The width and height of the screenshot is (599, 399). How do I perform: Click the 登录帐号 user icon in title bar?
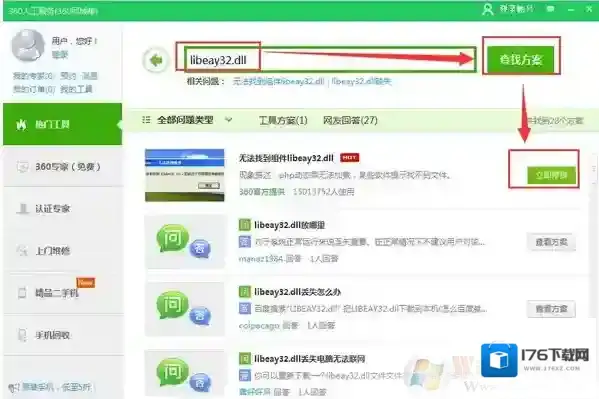coord(488,9)
